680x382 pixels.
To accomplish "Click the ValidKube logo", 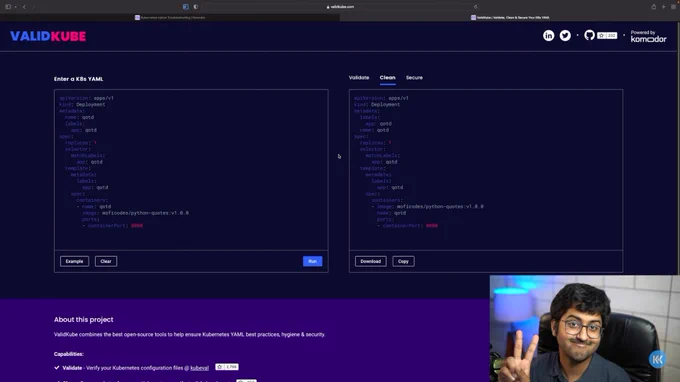I will [x=48, y=36].
